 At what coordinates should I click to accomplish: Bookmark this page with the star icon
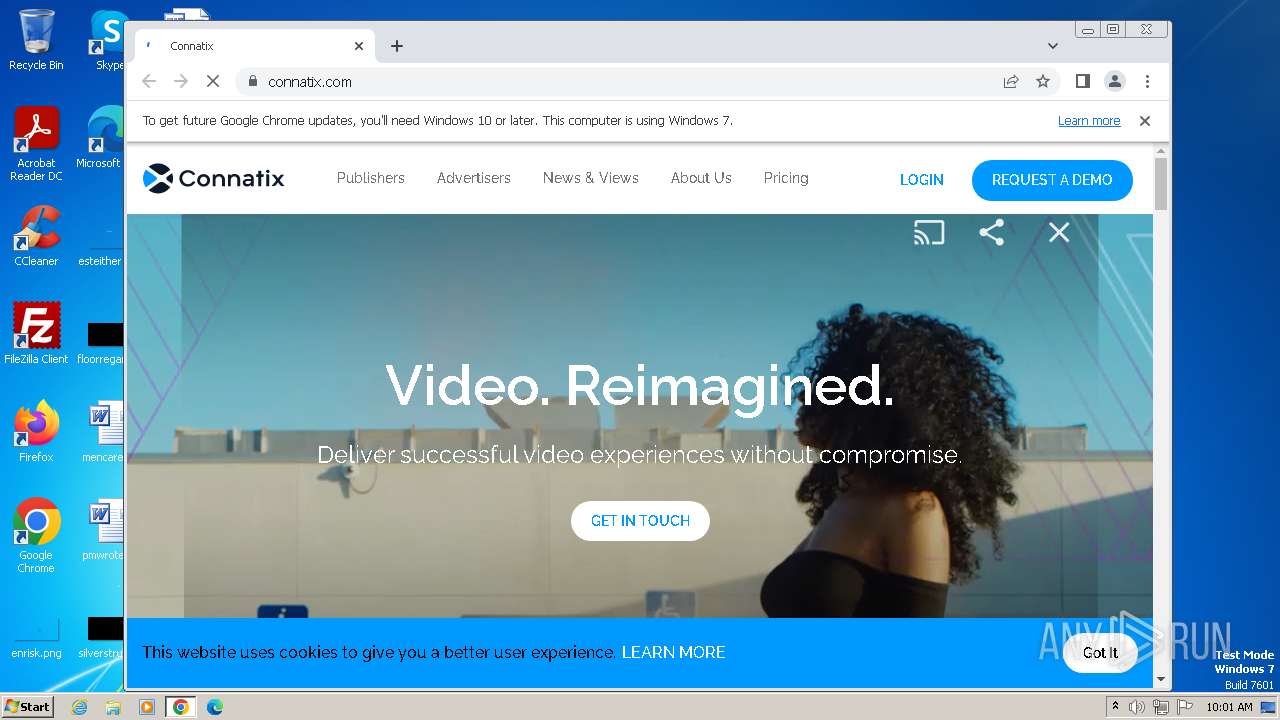pos(1043,82)
